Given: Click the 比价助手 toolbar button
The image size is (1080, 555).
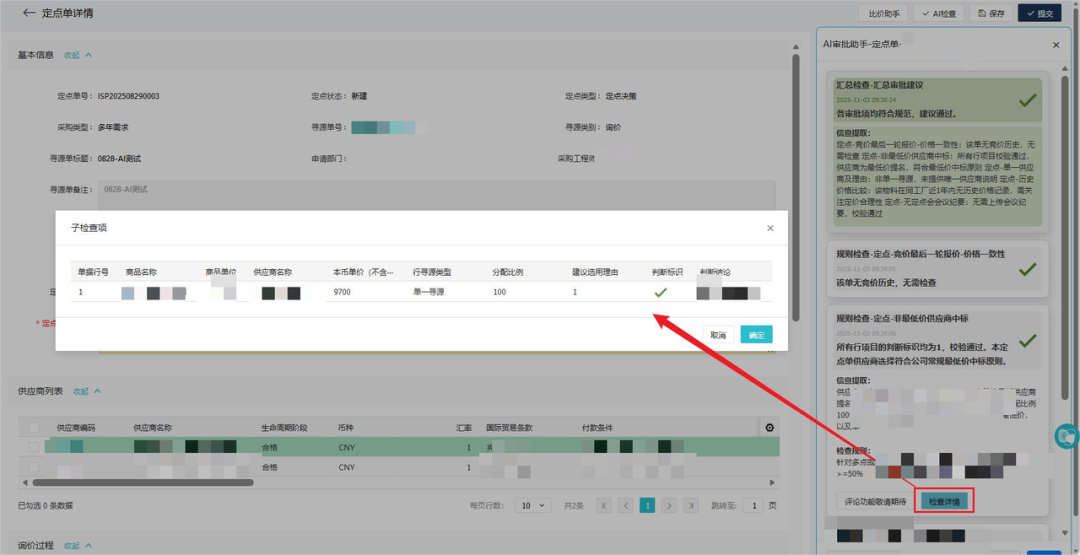Looking at the screenshot, I should [x=883, y=14].
